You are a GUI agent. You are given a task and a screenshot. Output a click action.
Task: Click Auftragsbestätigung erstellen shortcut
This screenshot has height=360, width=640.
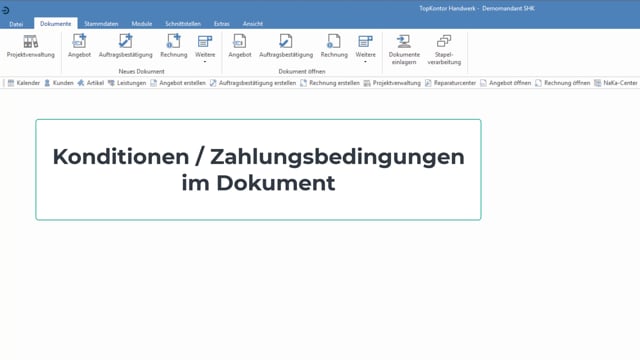coord(253,83)
